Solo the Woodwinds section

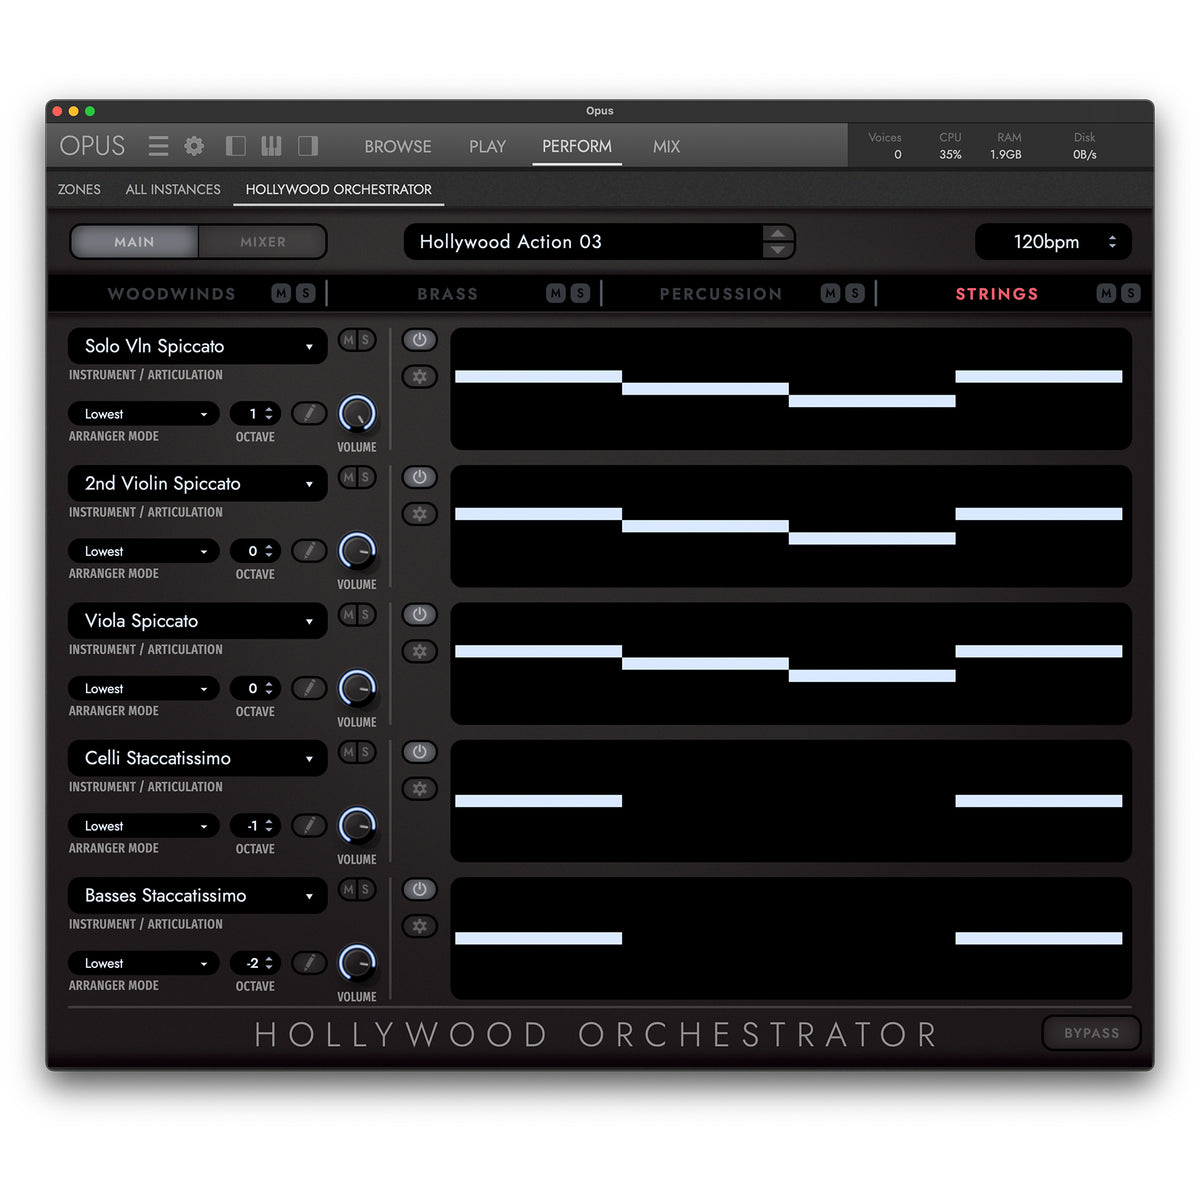(305, 293)
